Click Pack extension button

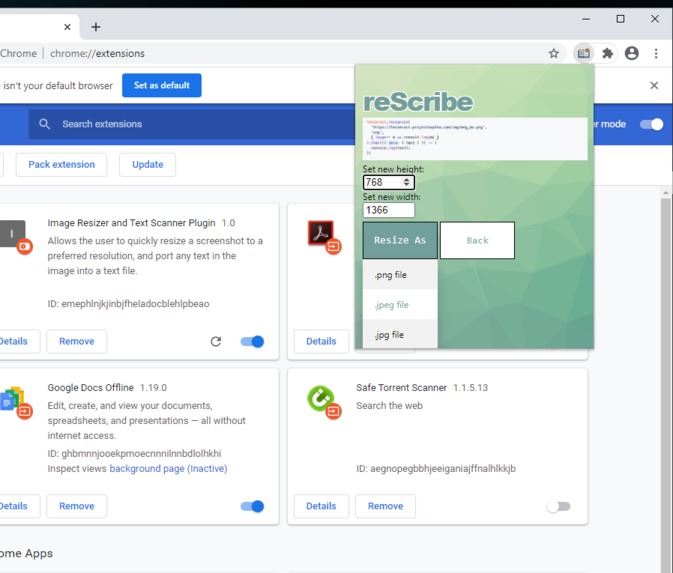pos(61,164)
